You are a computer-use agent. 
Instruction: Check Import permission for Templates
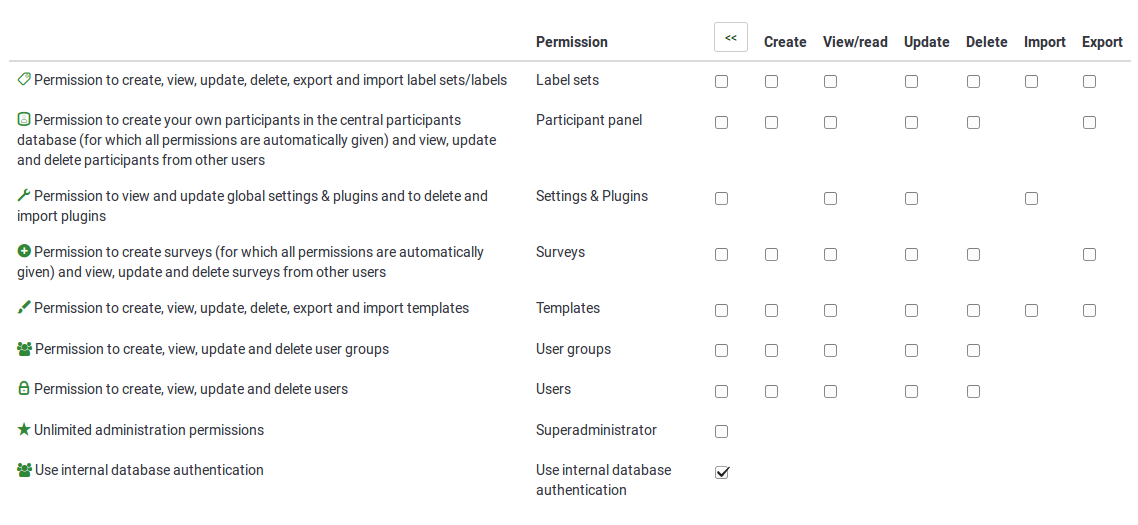click(1031, 311)
